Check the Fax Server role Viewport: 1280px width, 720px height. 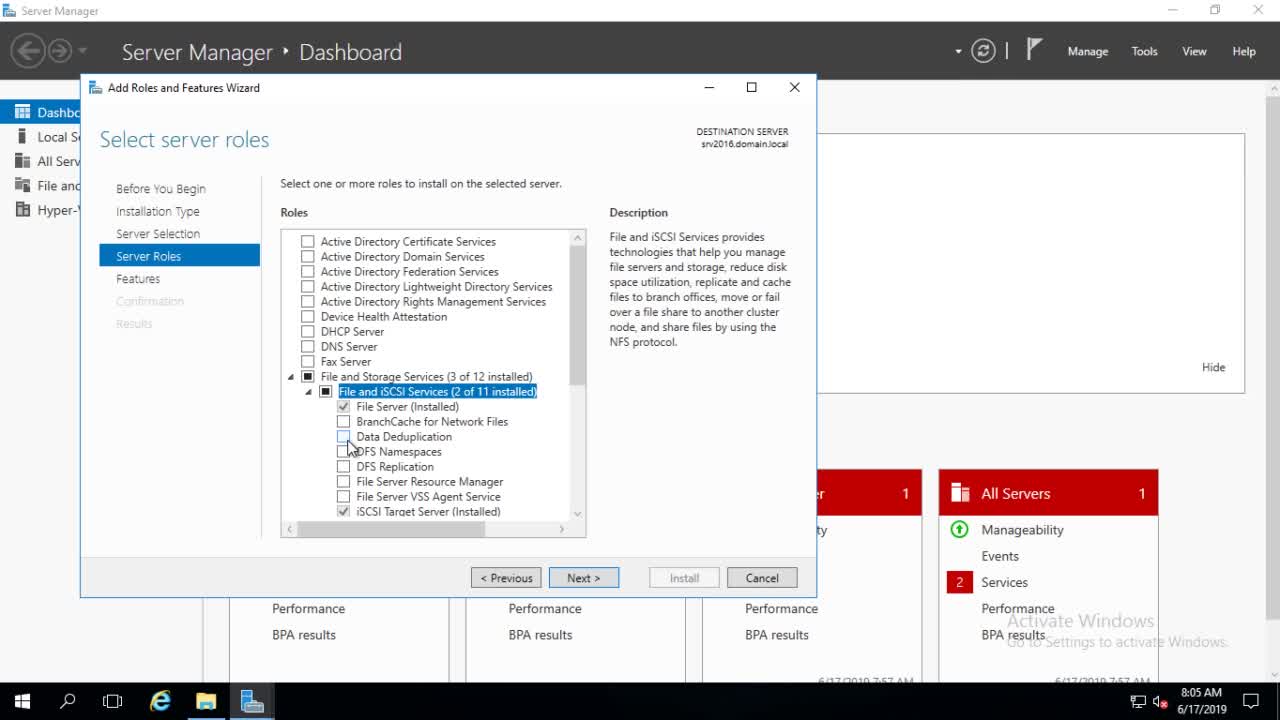pos(308,362)
